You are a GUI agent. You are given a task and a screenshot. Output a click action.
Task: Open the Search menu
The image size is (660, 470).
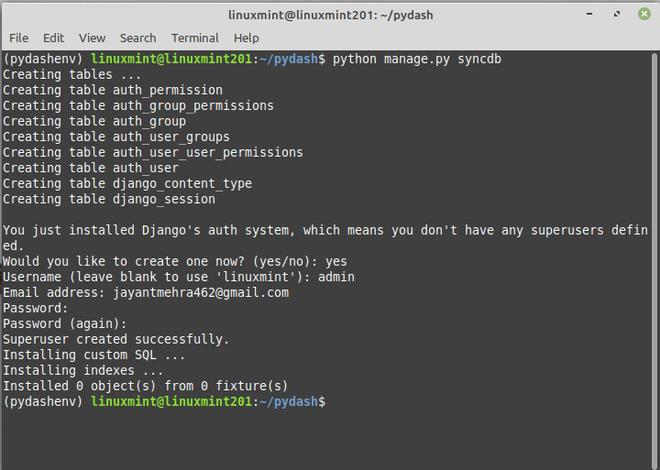click(x=138, y=38)
